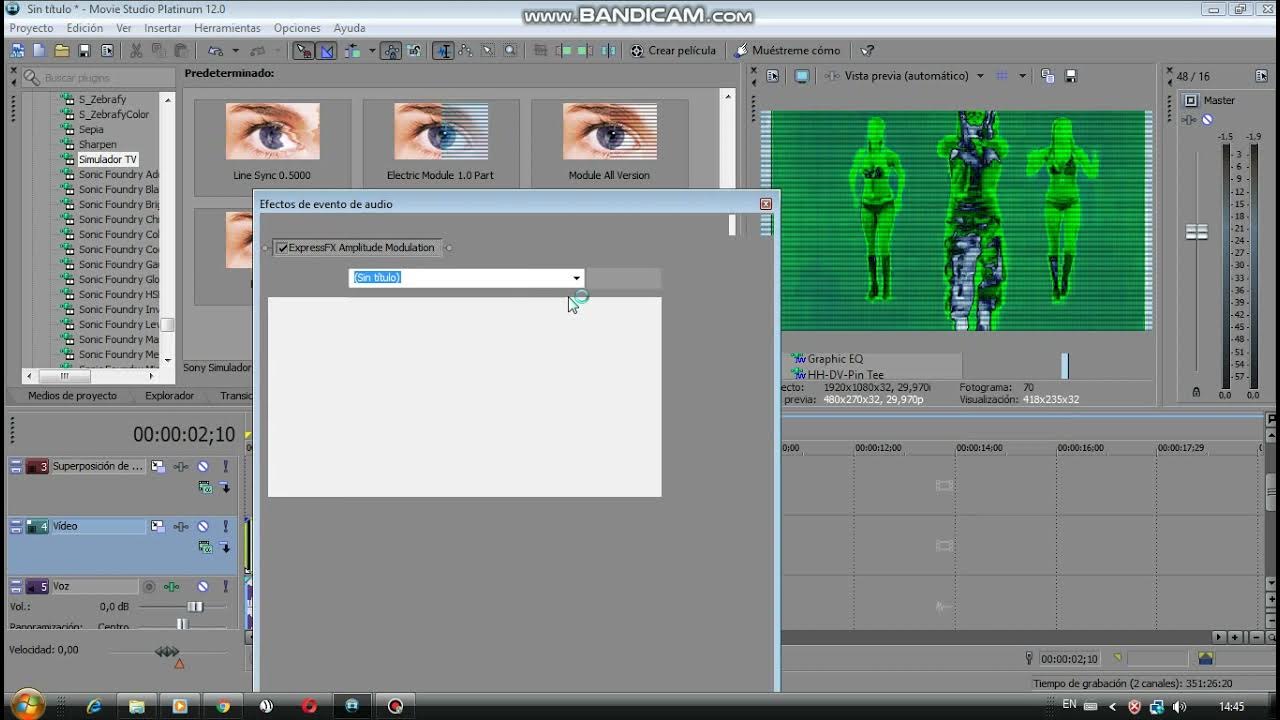This screenshot has height=720, width=1280.
Task: Switch to the Explorador tab
Action: click(x=169, y=395)
